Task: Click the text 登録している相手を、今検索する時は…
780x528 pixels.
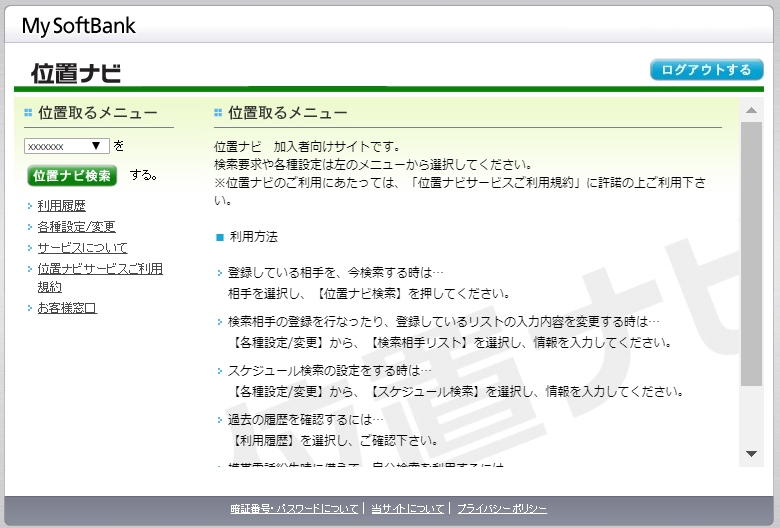Action: (x=336, y=273)
